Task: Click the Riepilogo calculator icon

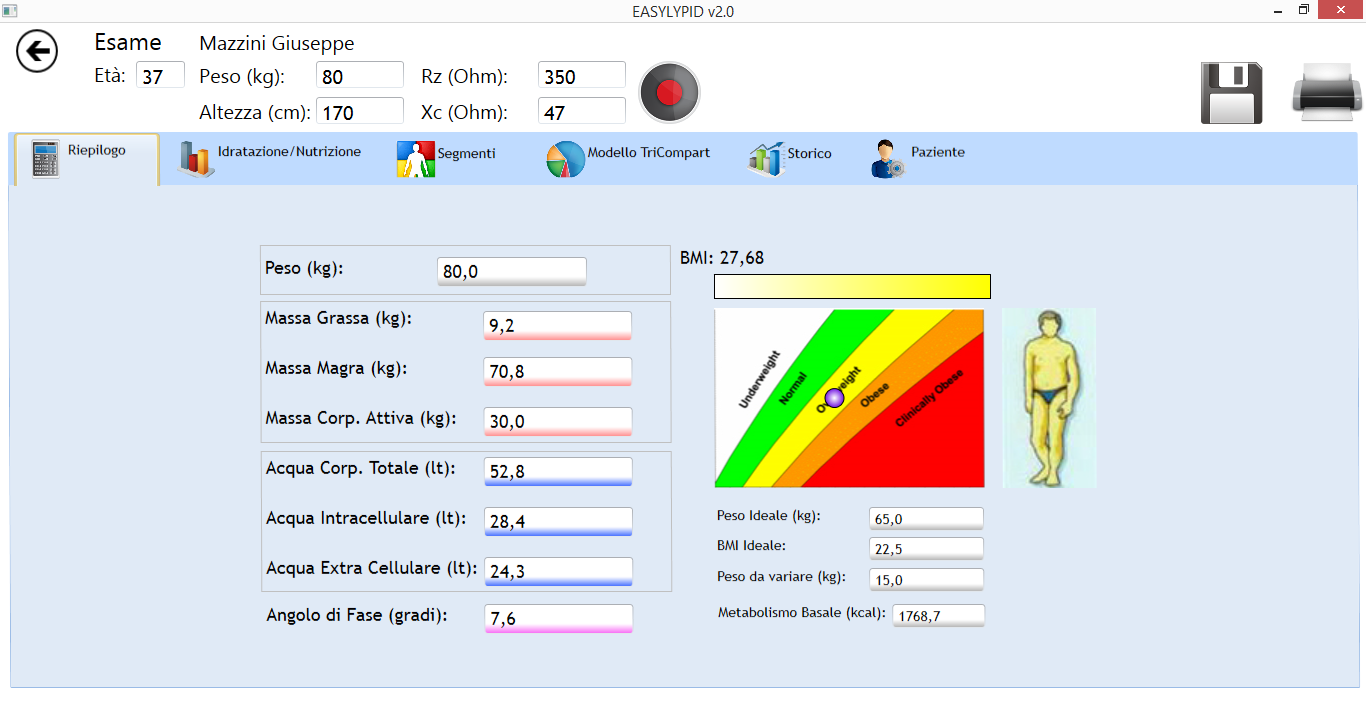Action: point(45,159)
